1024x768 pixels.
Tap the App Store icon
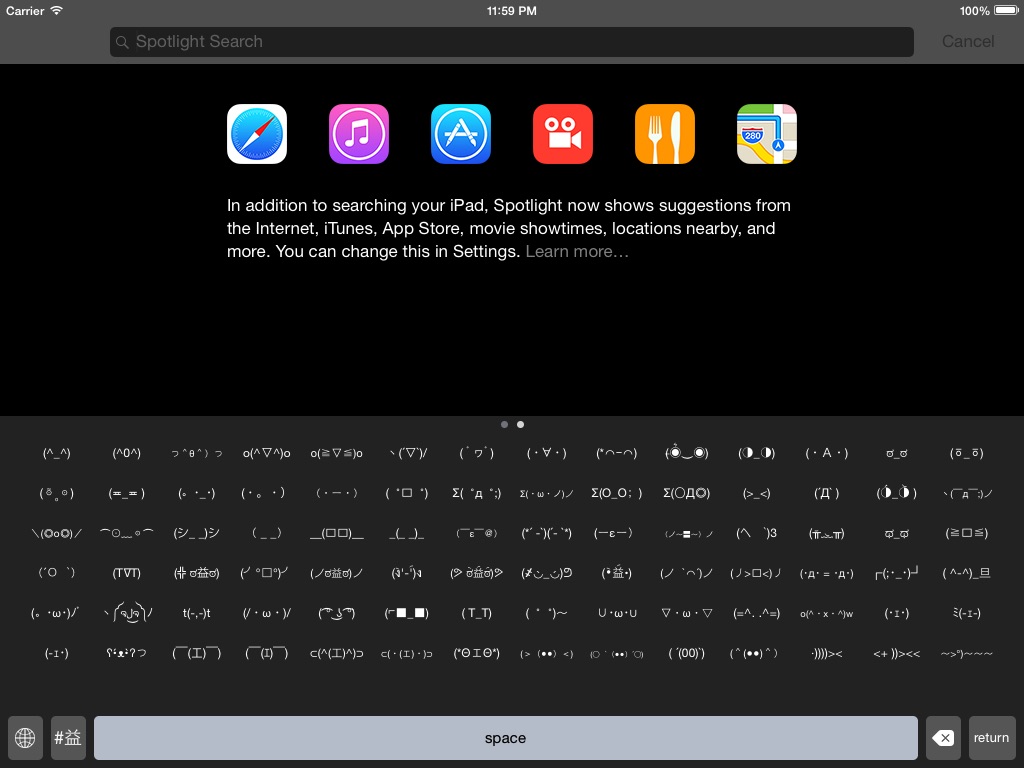(461, 134)
